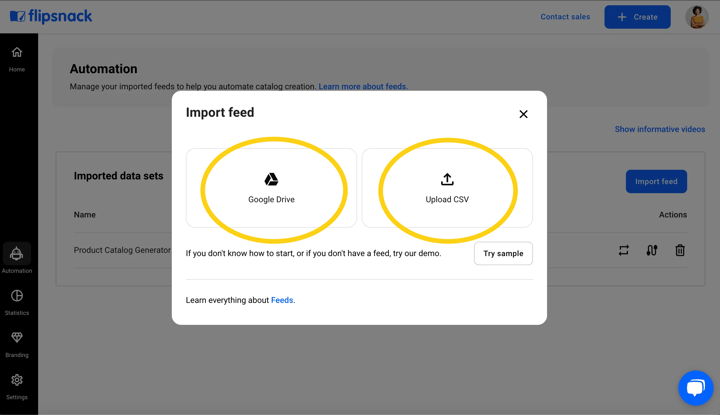Open the live chat bubble
Screen dimensions: 720x415
coord(696,388)
